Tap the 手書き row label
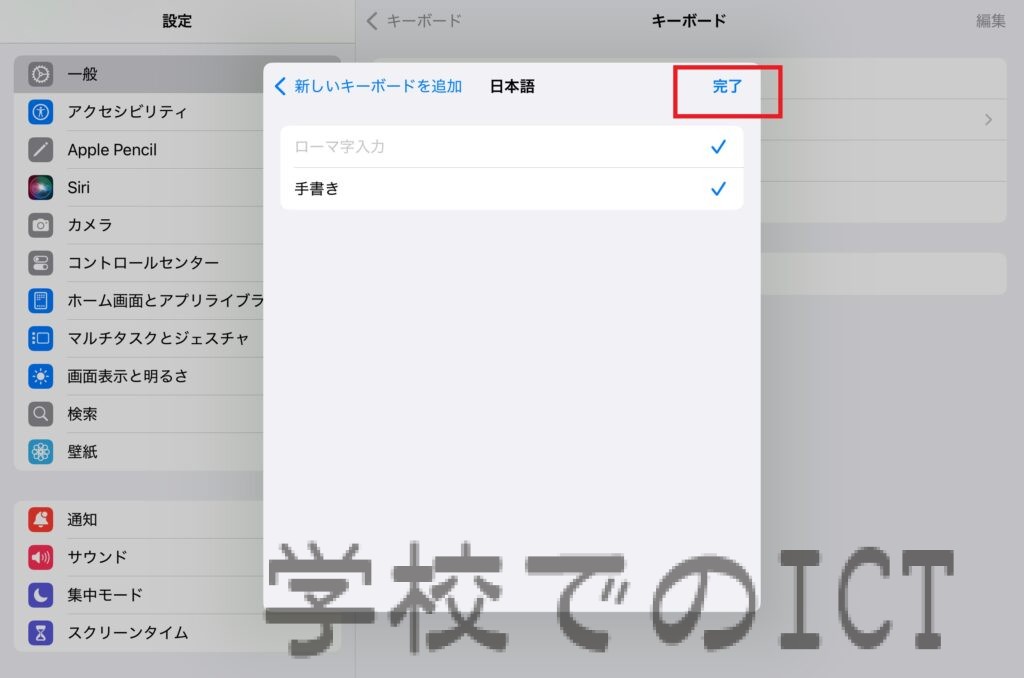1024x678 pixels. 317,189
